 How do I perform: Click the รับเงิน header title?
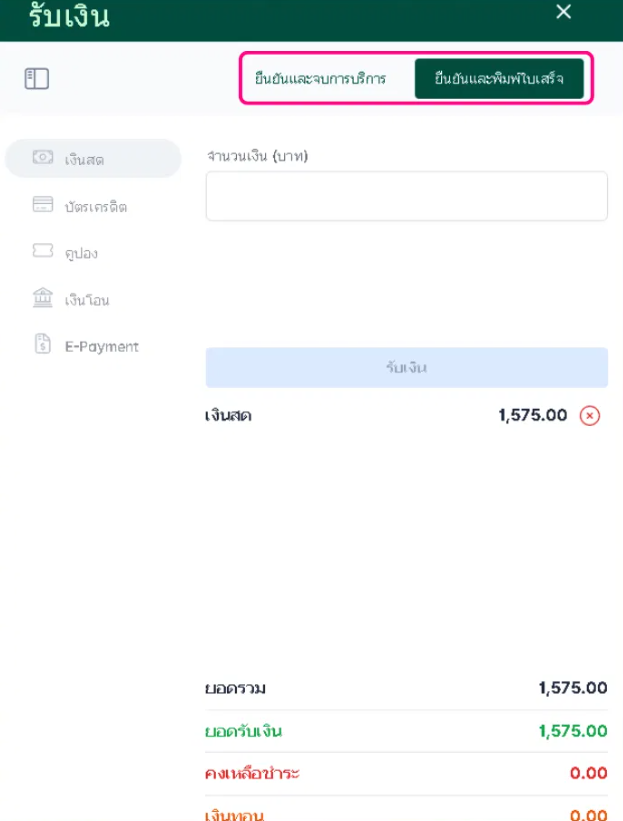[x=69, y=16]
